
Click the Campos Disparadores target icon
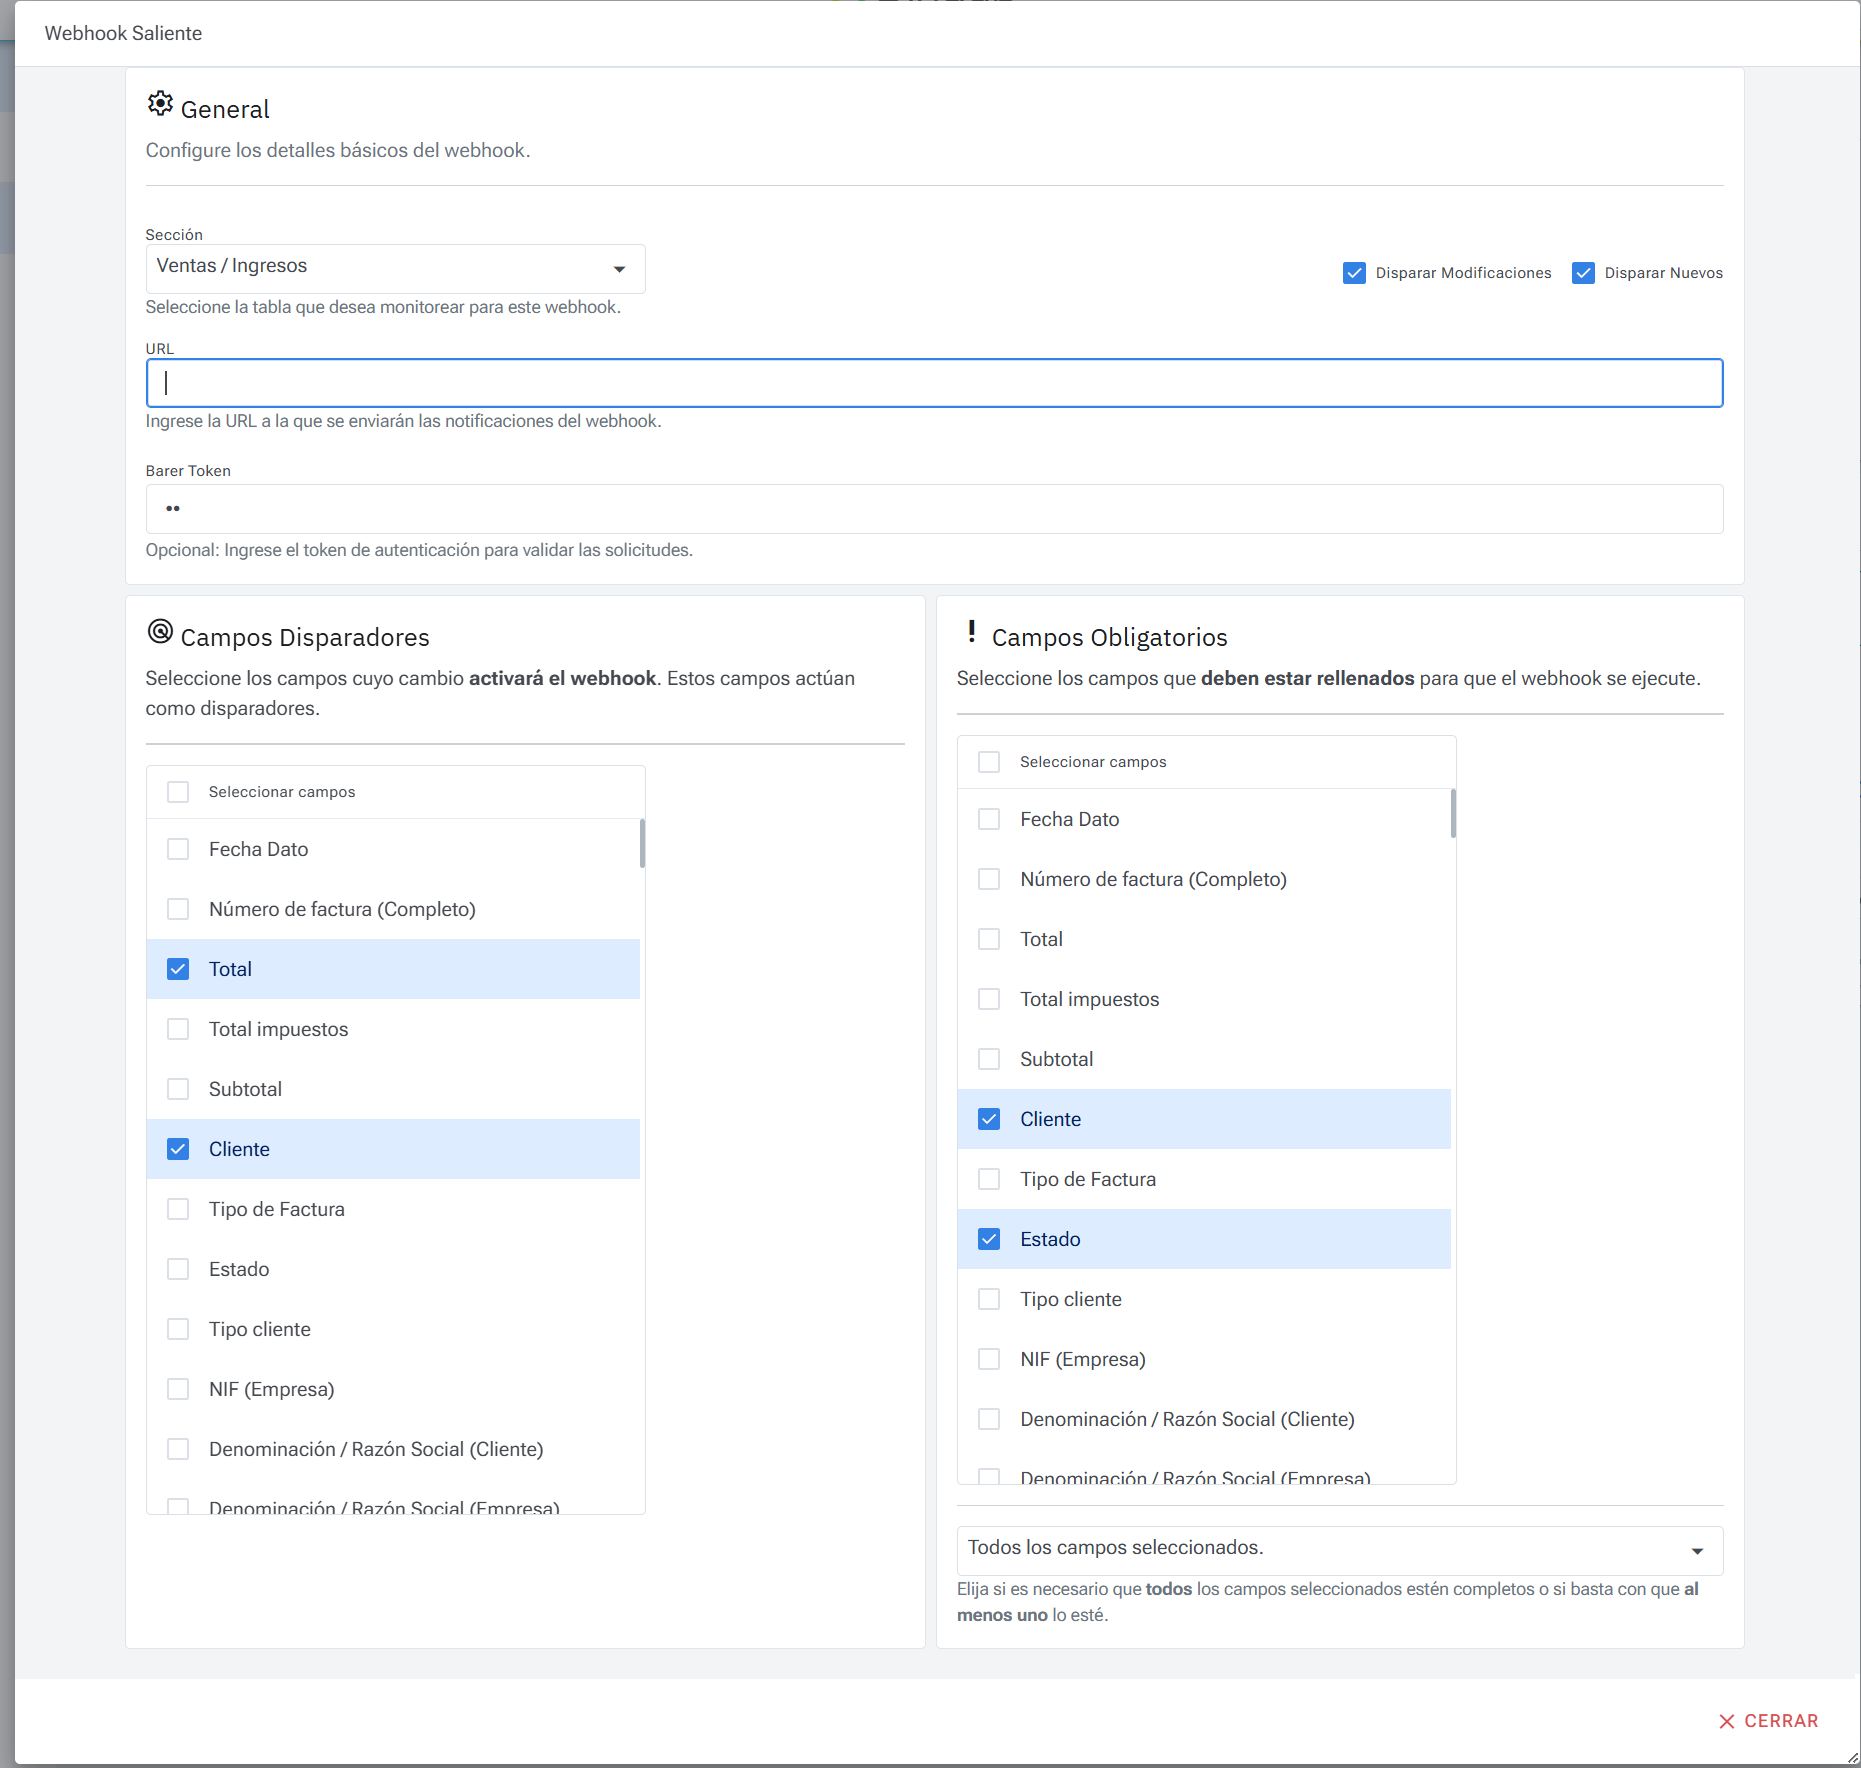(x=161, y=632)
